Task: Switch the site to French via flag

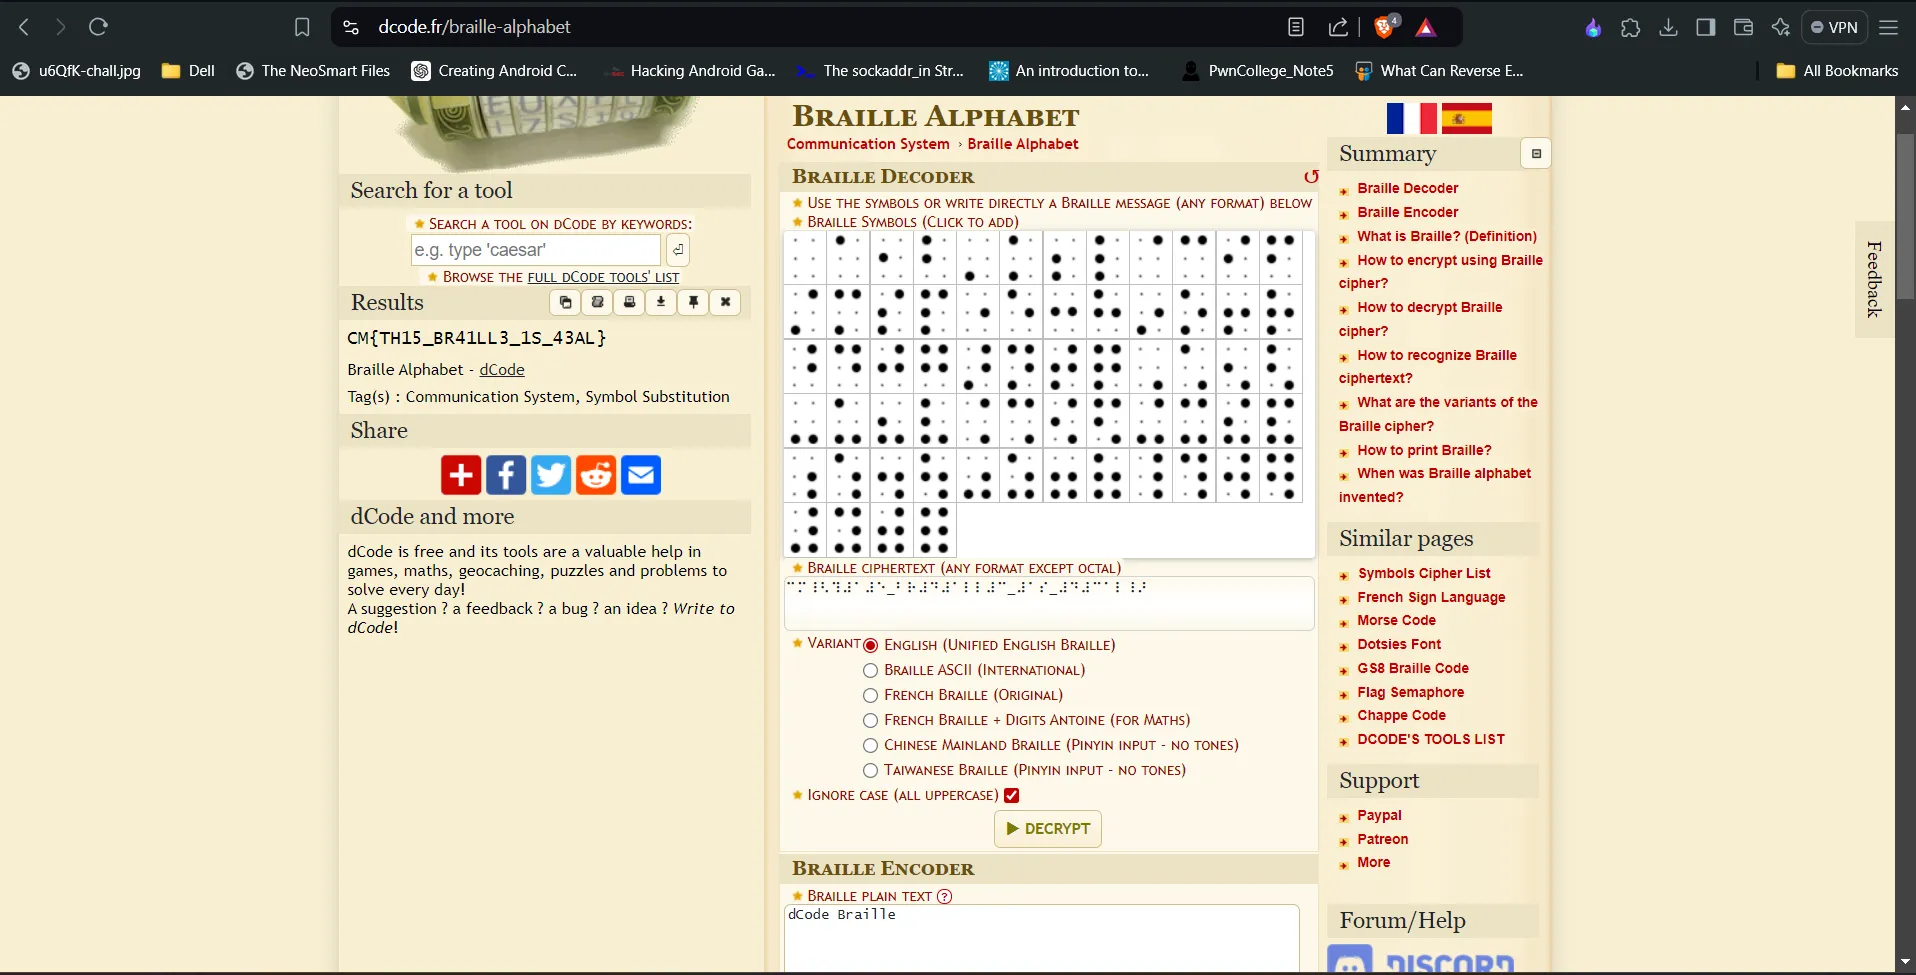Action: click(x=1411, y=118)
